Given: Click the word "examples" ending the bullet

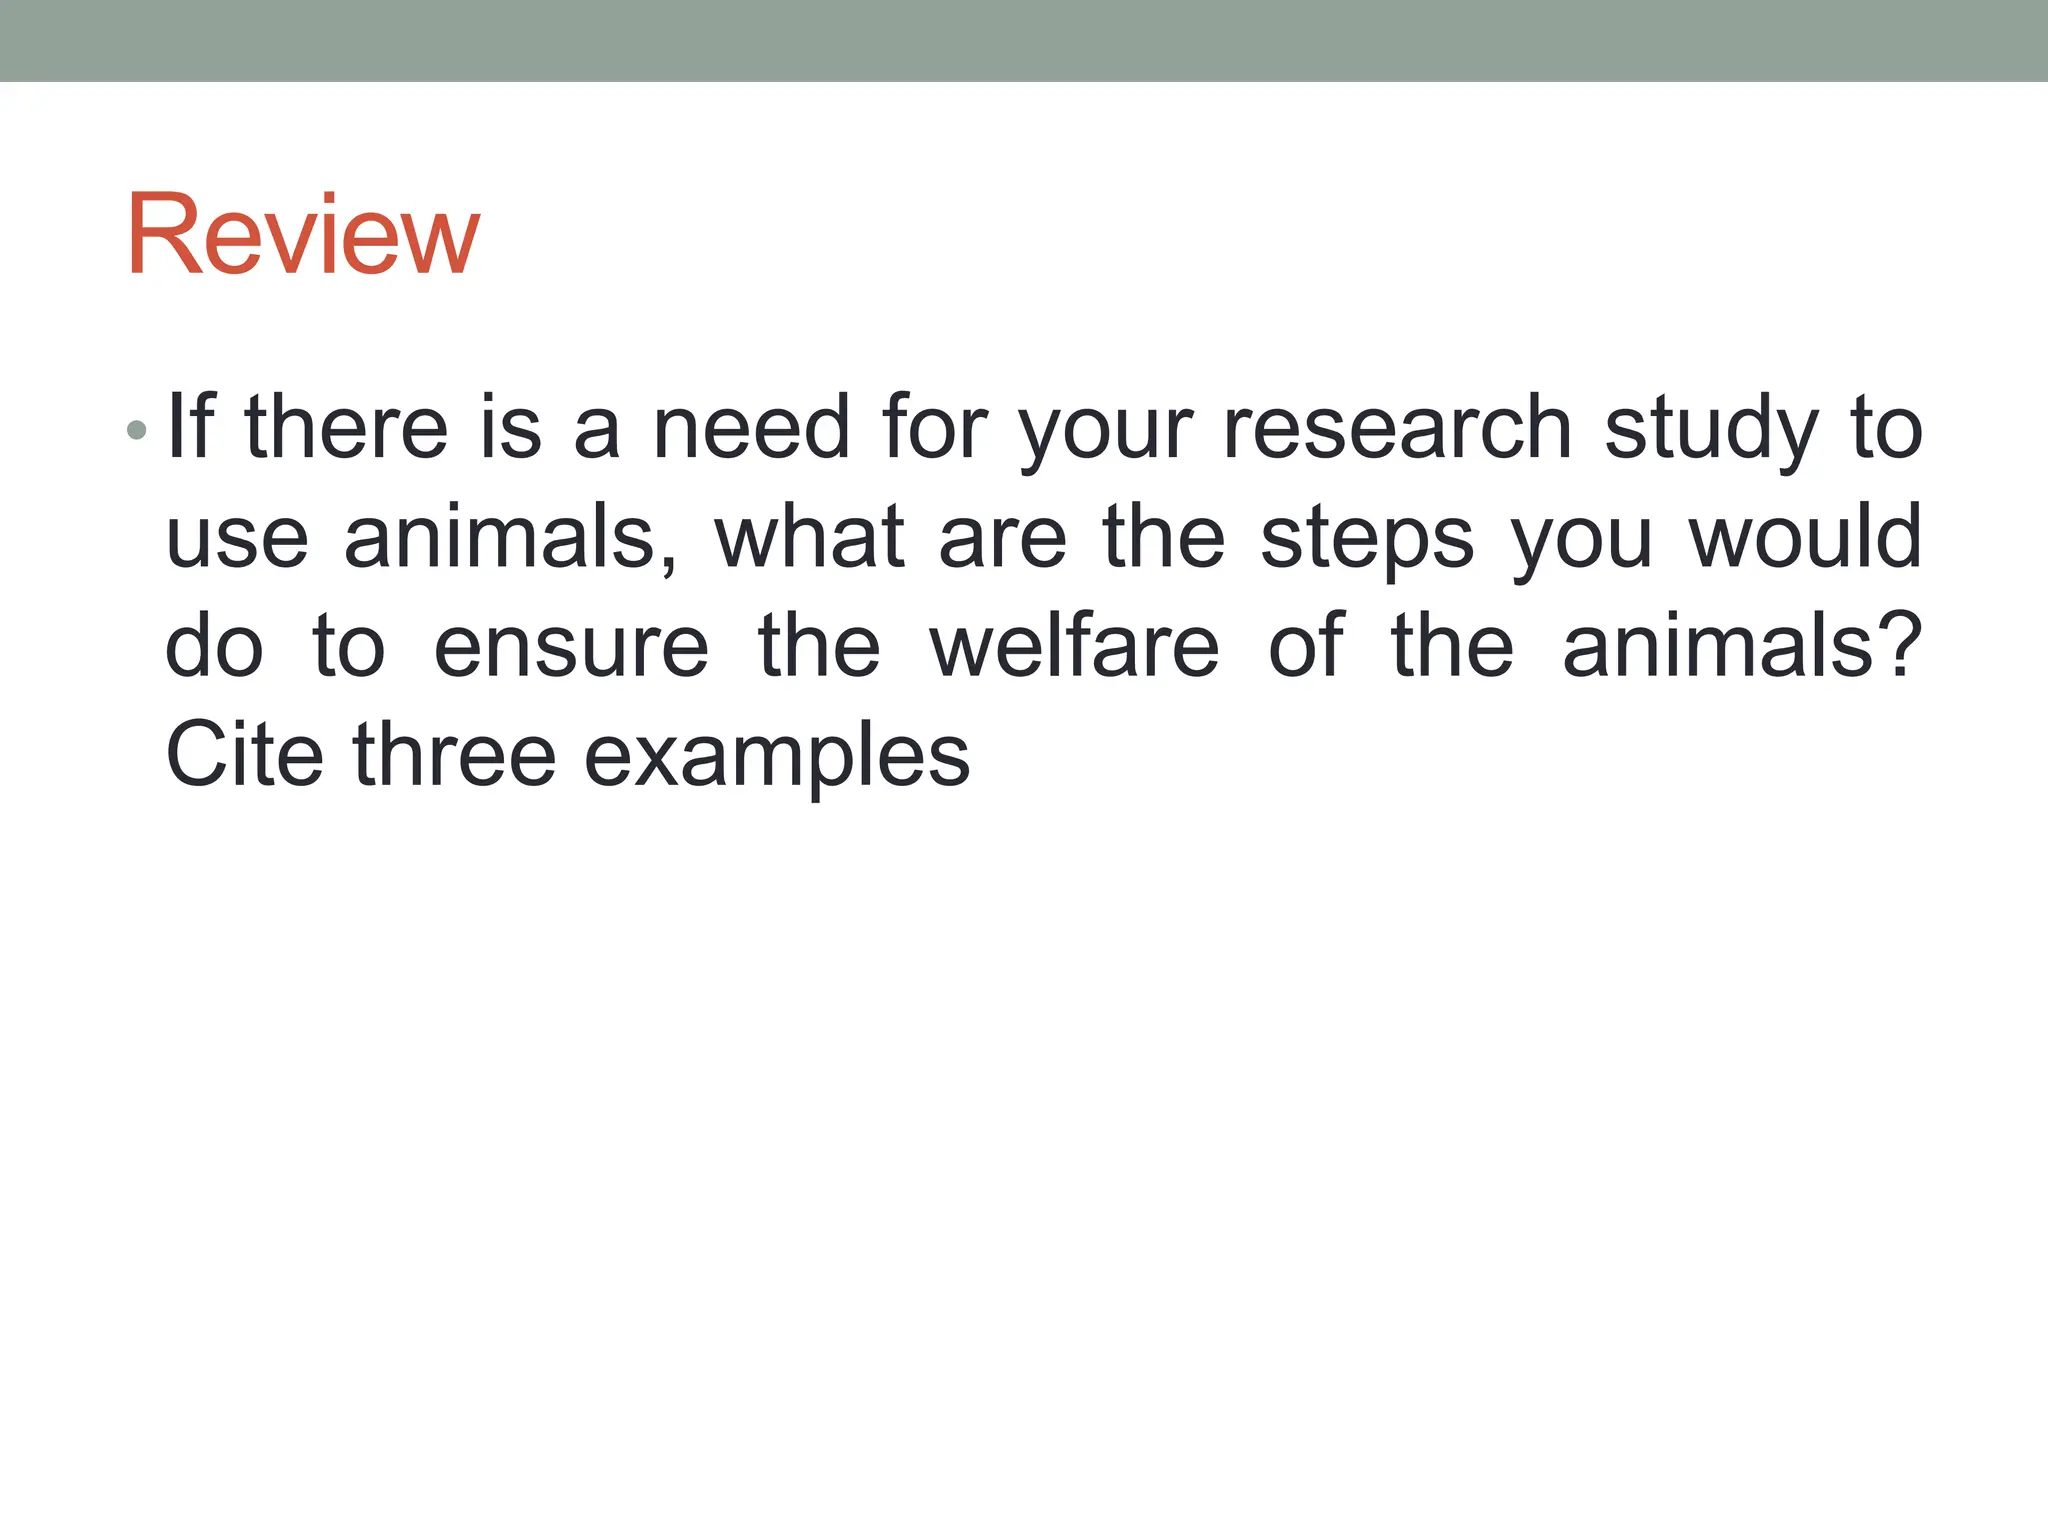Looking at the screenshot, I should [x=777, y=757].
